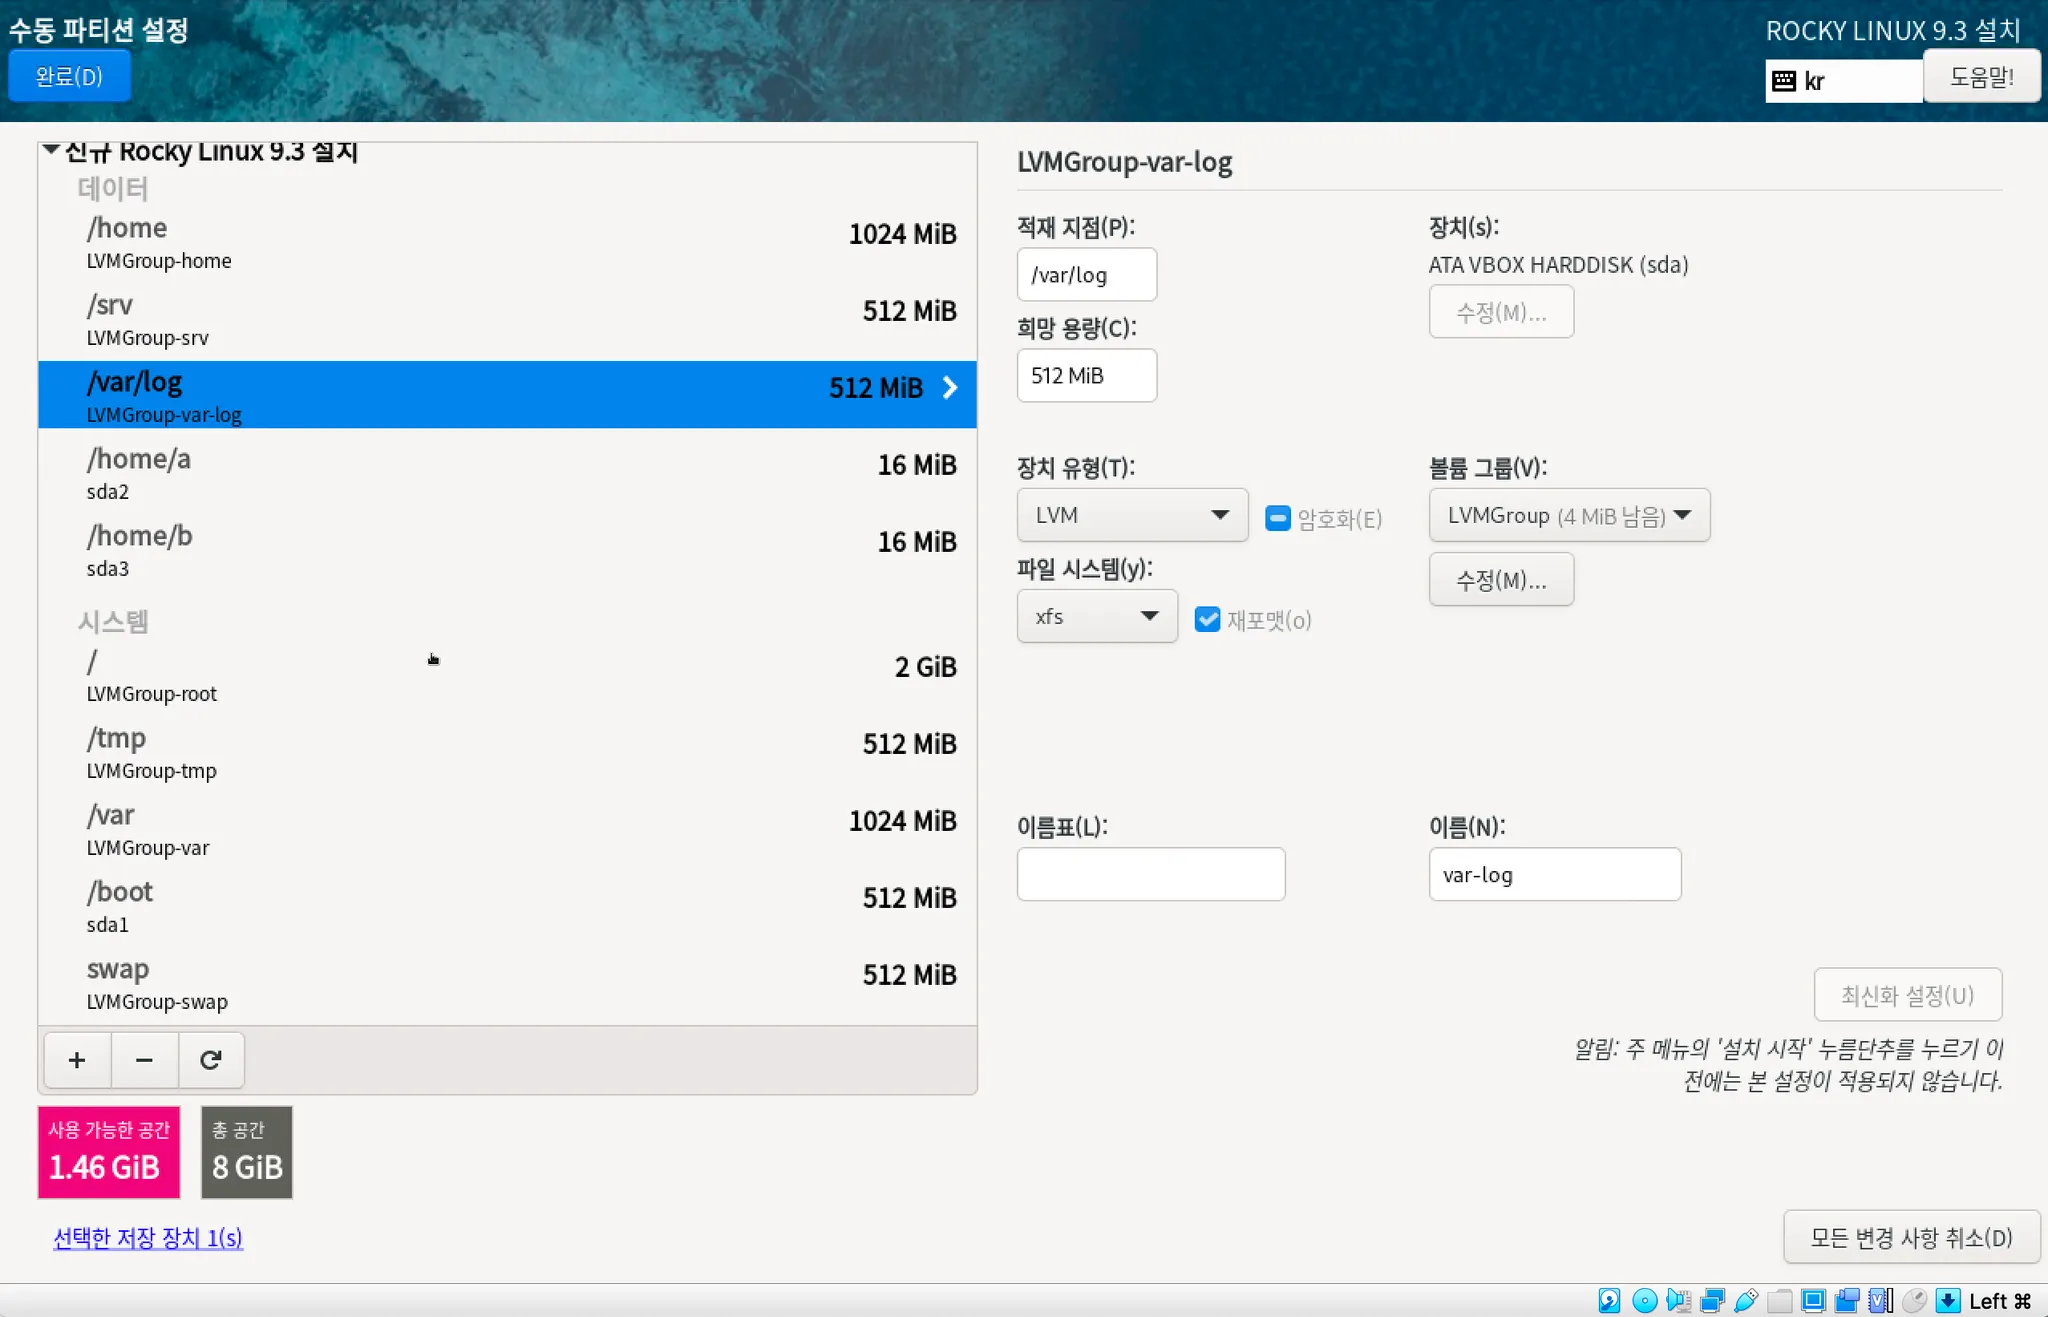Collapse the 신규 Rocky Linux 9.3 tree
Viewport: 2048px width, 1317px height.
click(51, 149)
